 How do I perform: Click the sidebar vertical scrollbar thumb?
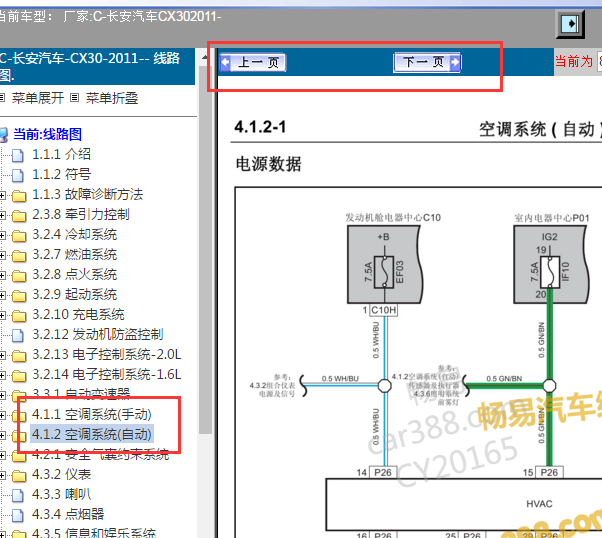pyautogui.click(x=205, y=250)
